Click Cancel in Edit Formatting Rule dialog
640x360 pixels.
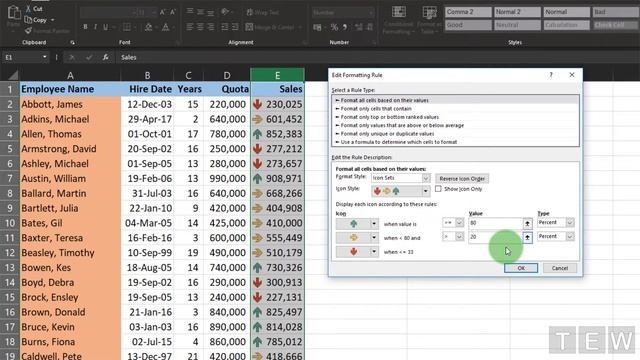point(560,268)
